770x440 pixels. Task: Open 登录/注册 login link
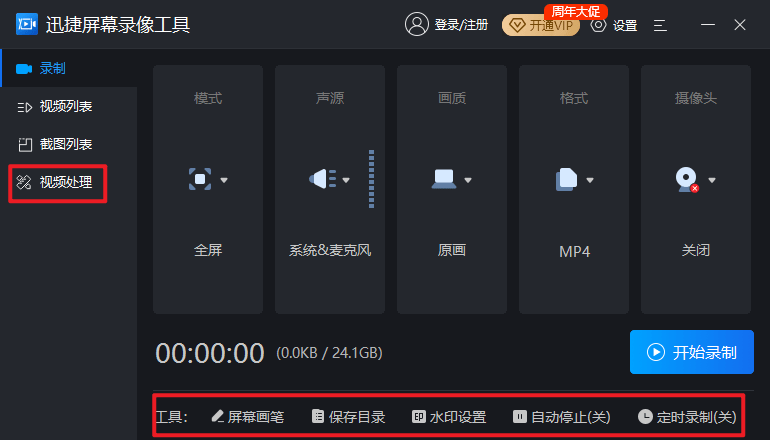pos(461,25)
